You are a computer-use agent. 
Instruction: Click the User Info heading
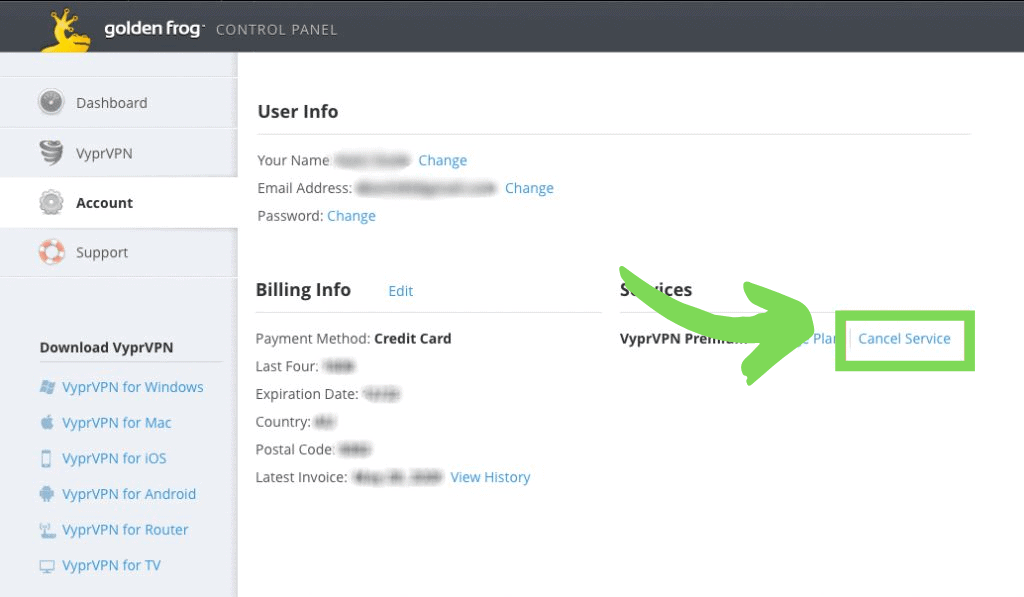(x=298, y=112)
